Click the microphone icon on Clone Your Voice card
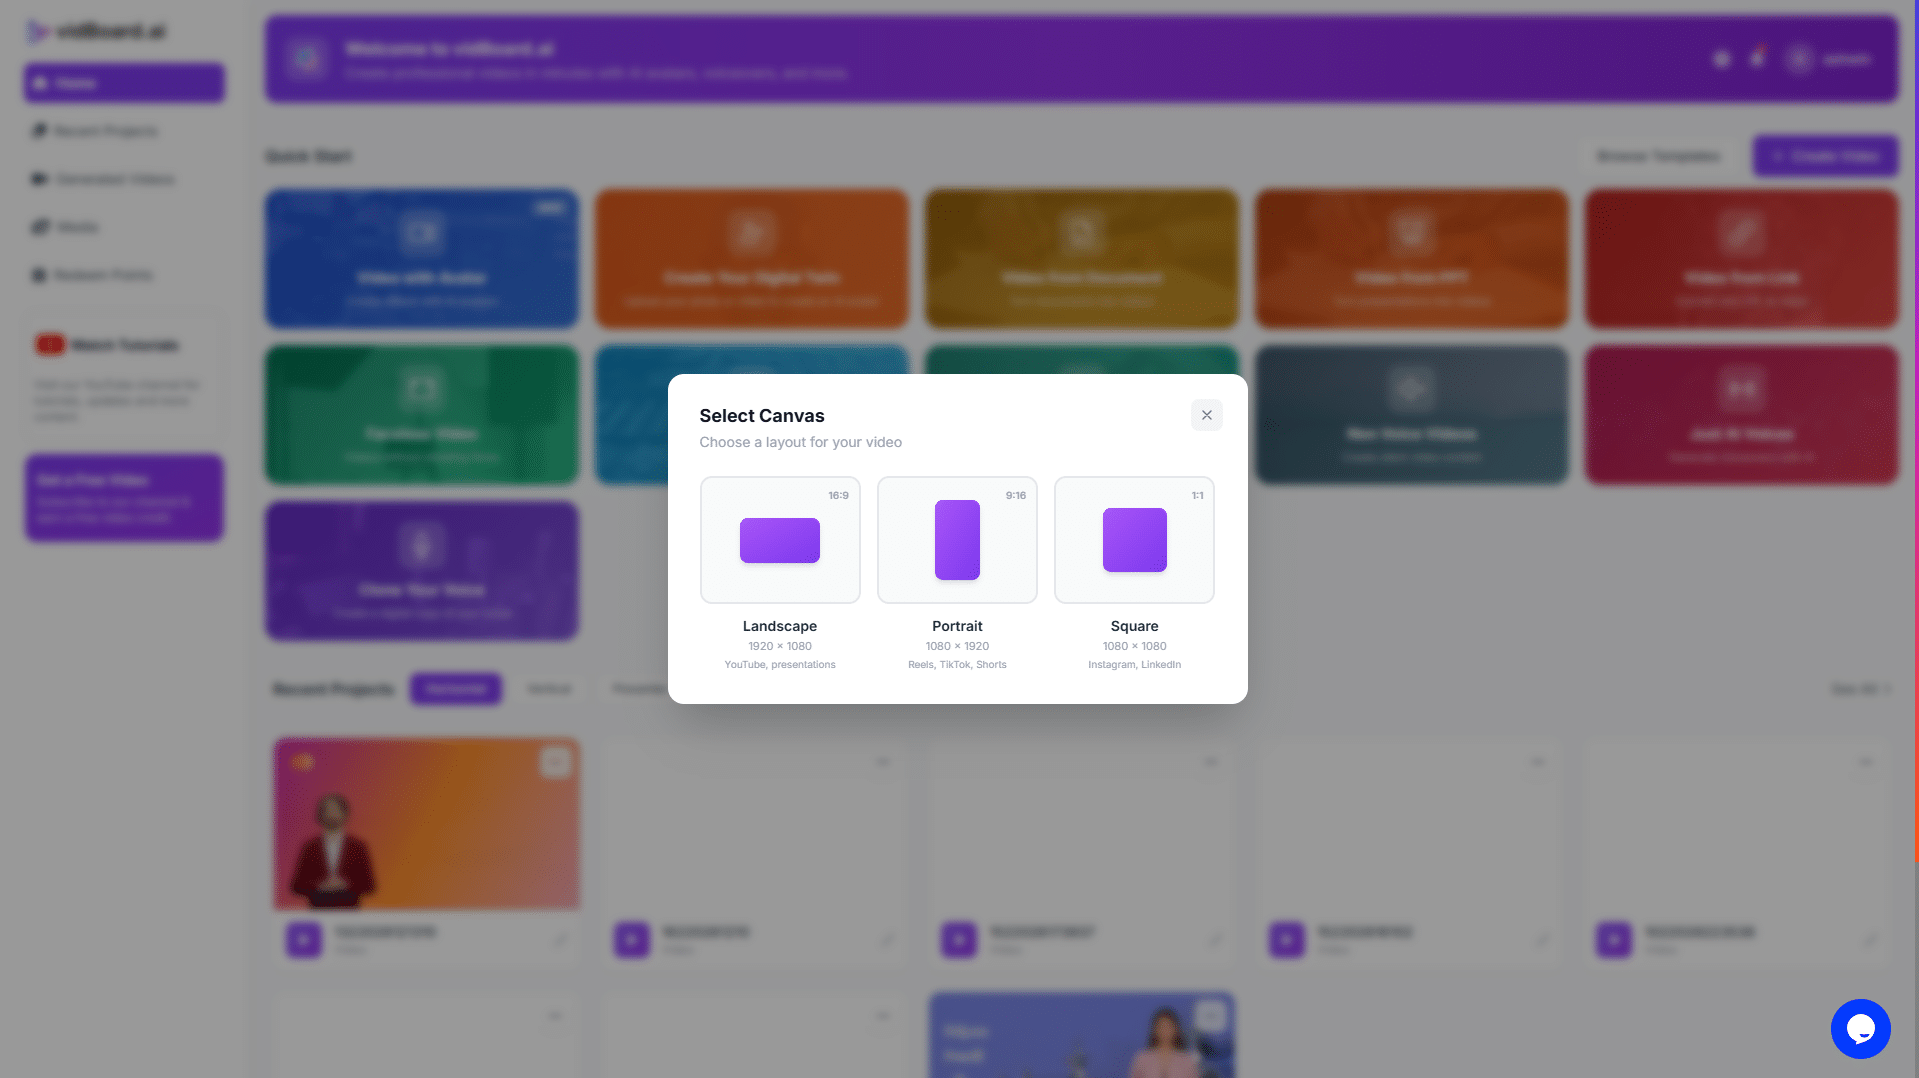 [x=421, y=544]
